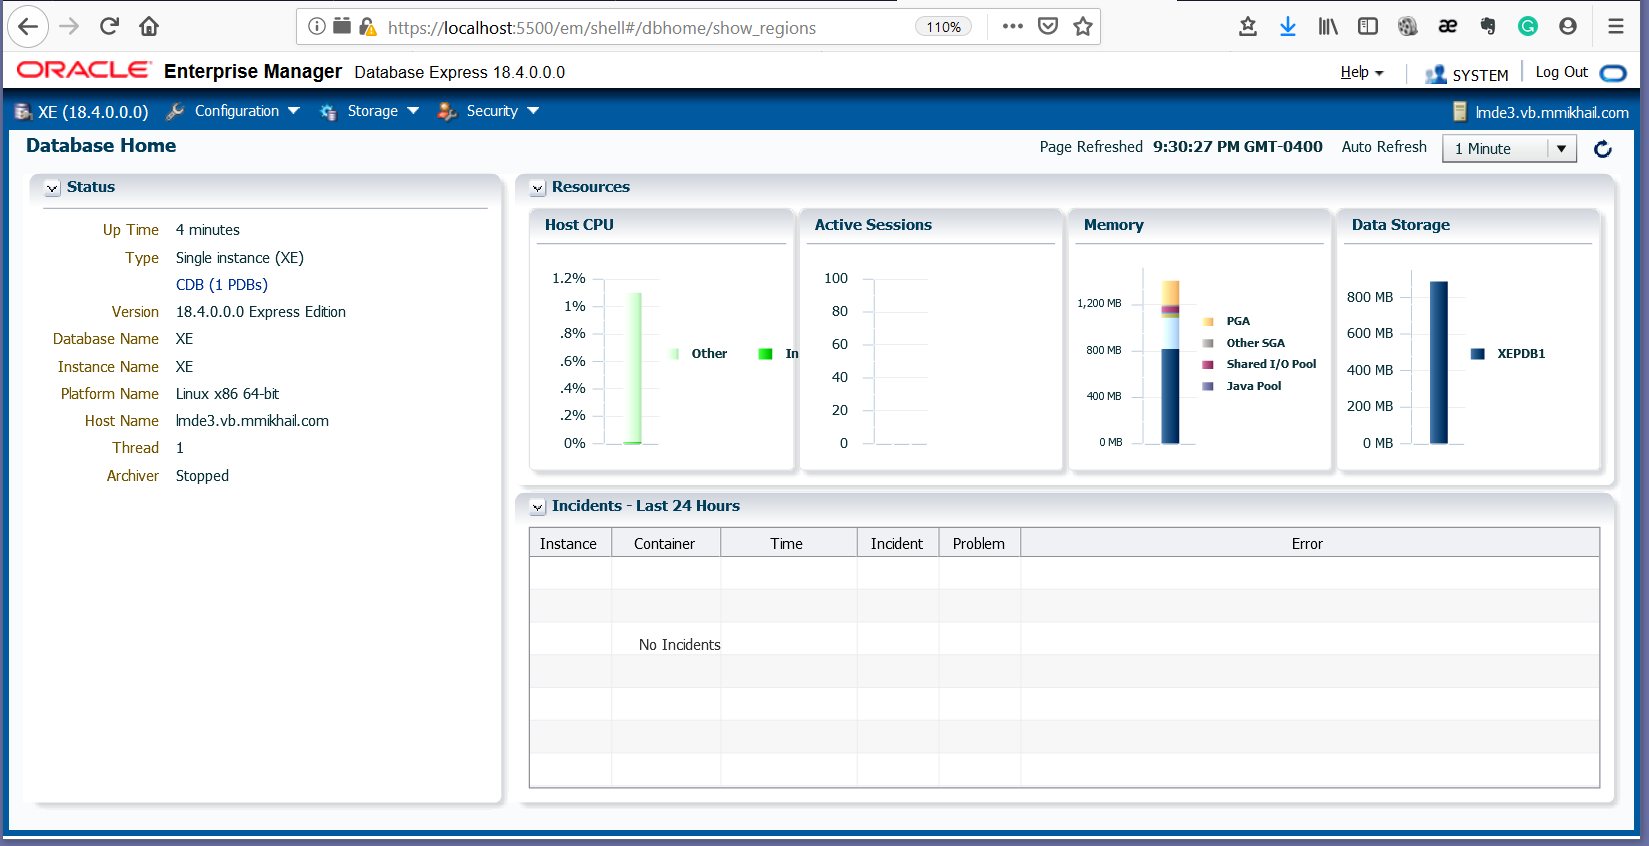1649x846 pixels.
Task: Click the browser address bar URL
Action: click(x=601, y=28)
